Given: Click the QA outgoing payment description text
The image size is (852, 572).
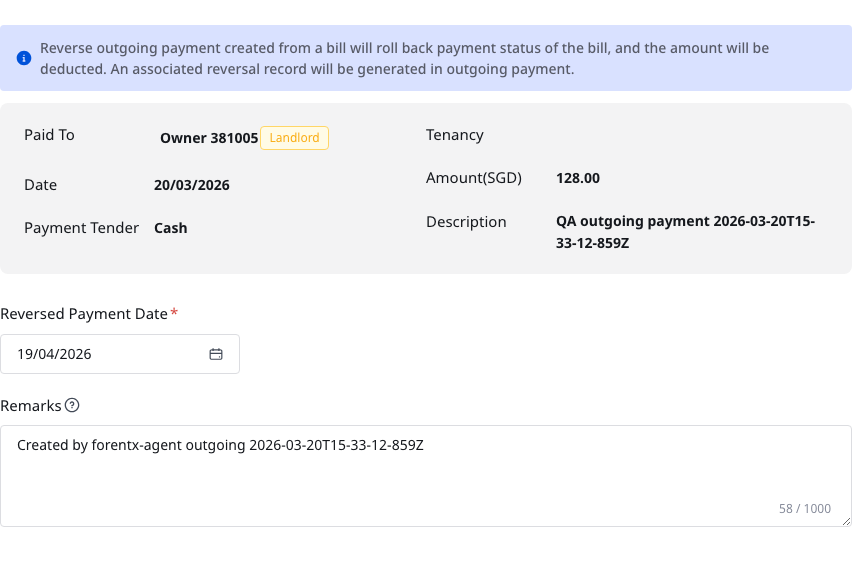Looking at the screenshot, I should pyautogui.click(x=685, y=232).
